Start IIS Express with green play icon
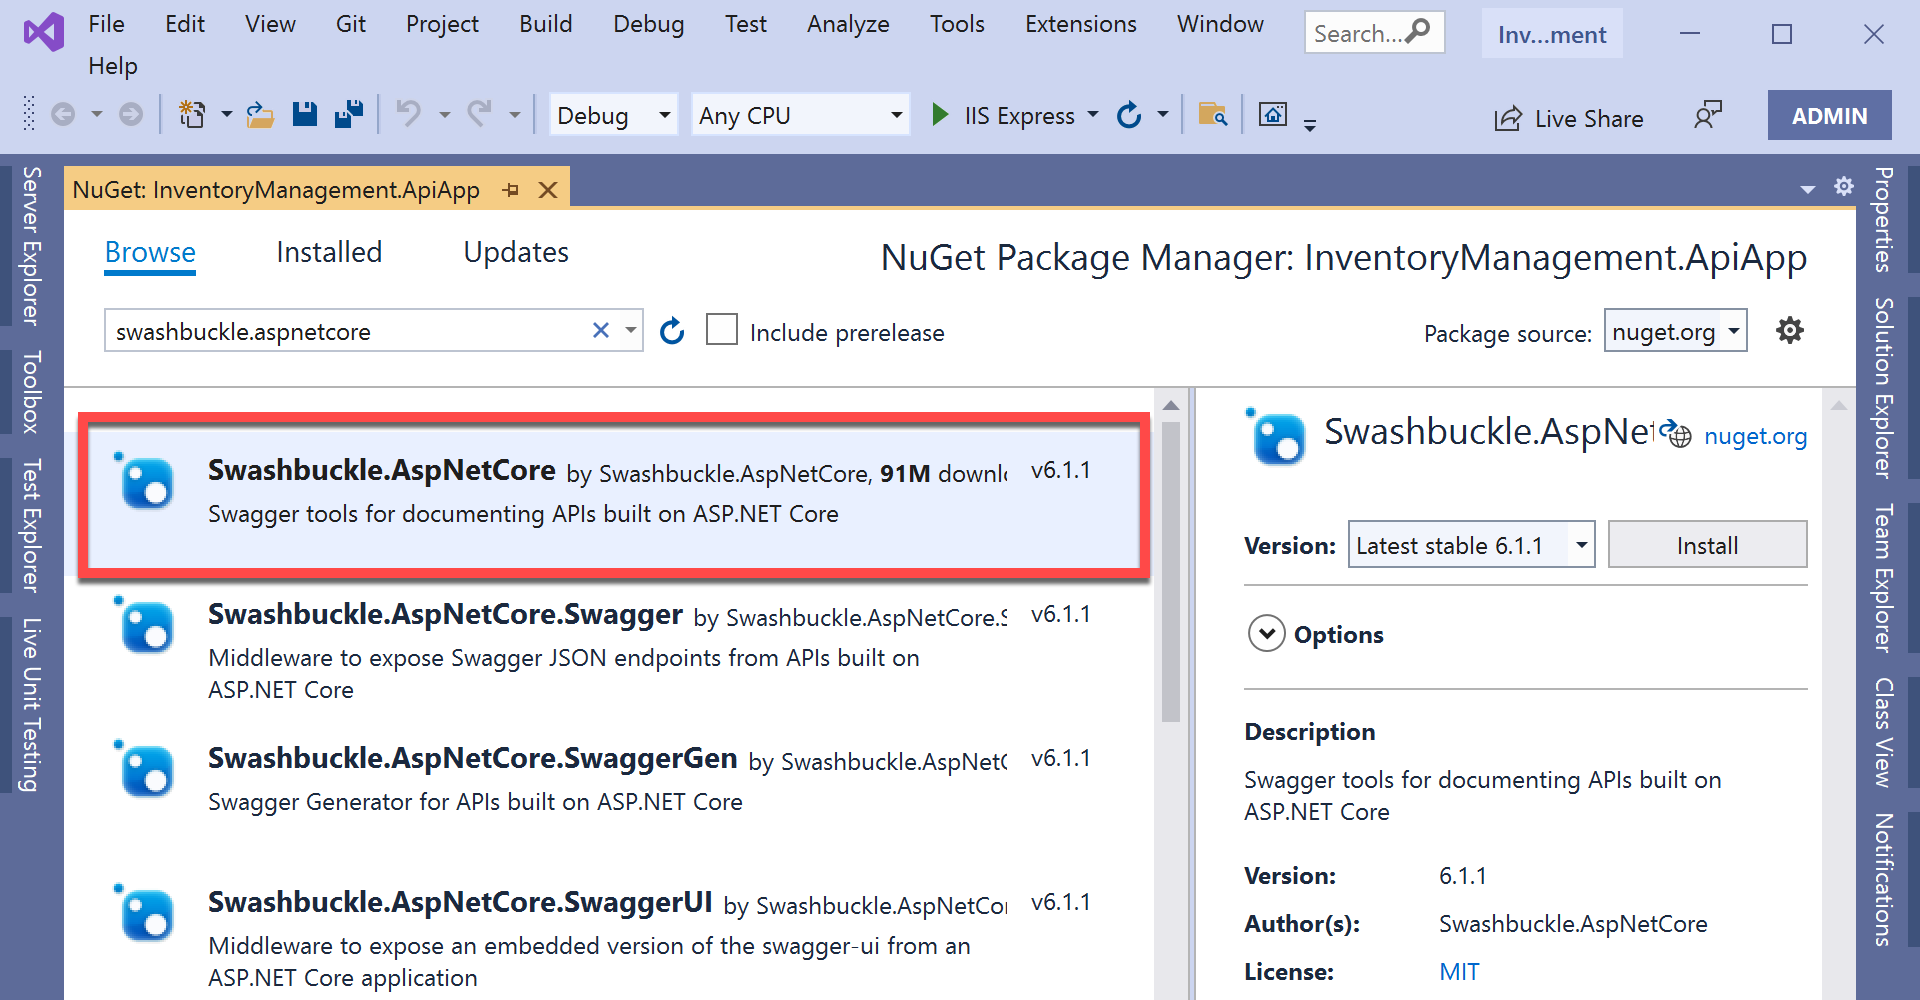 click(x=940, y=115)
